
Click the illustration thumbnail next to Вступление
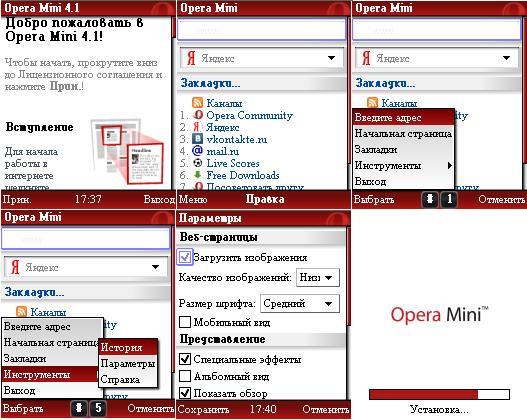tap(127, 152)
